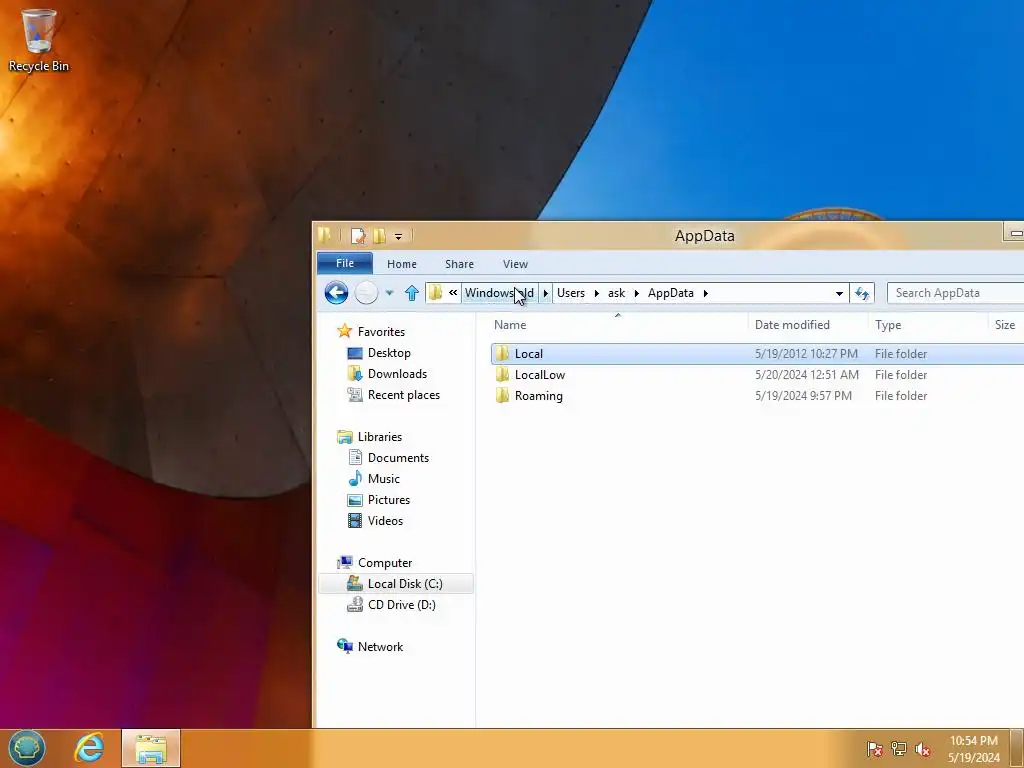Click Libraries in the navigation pane
The width and height of the screenshot is (1024, 768).
click(379, 437)
